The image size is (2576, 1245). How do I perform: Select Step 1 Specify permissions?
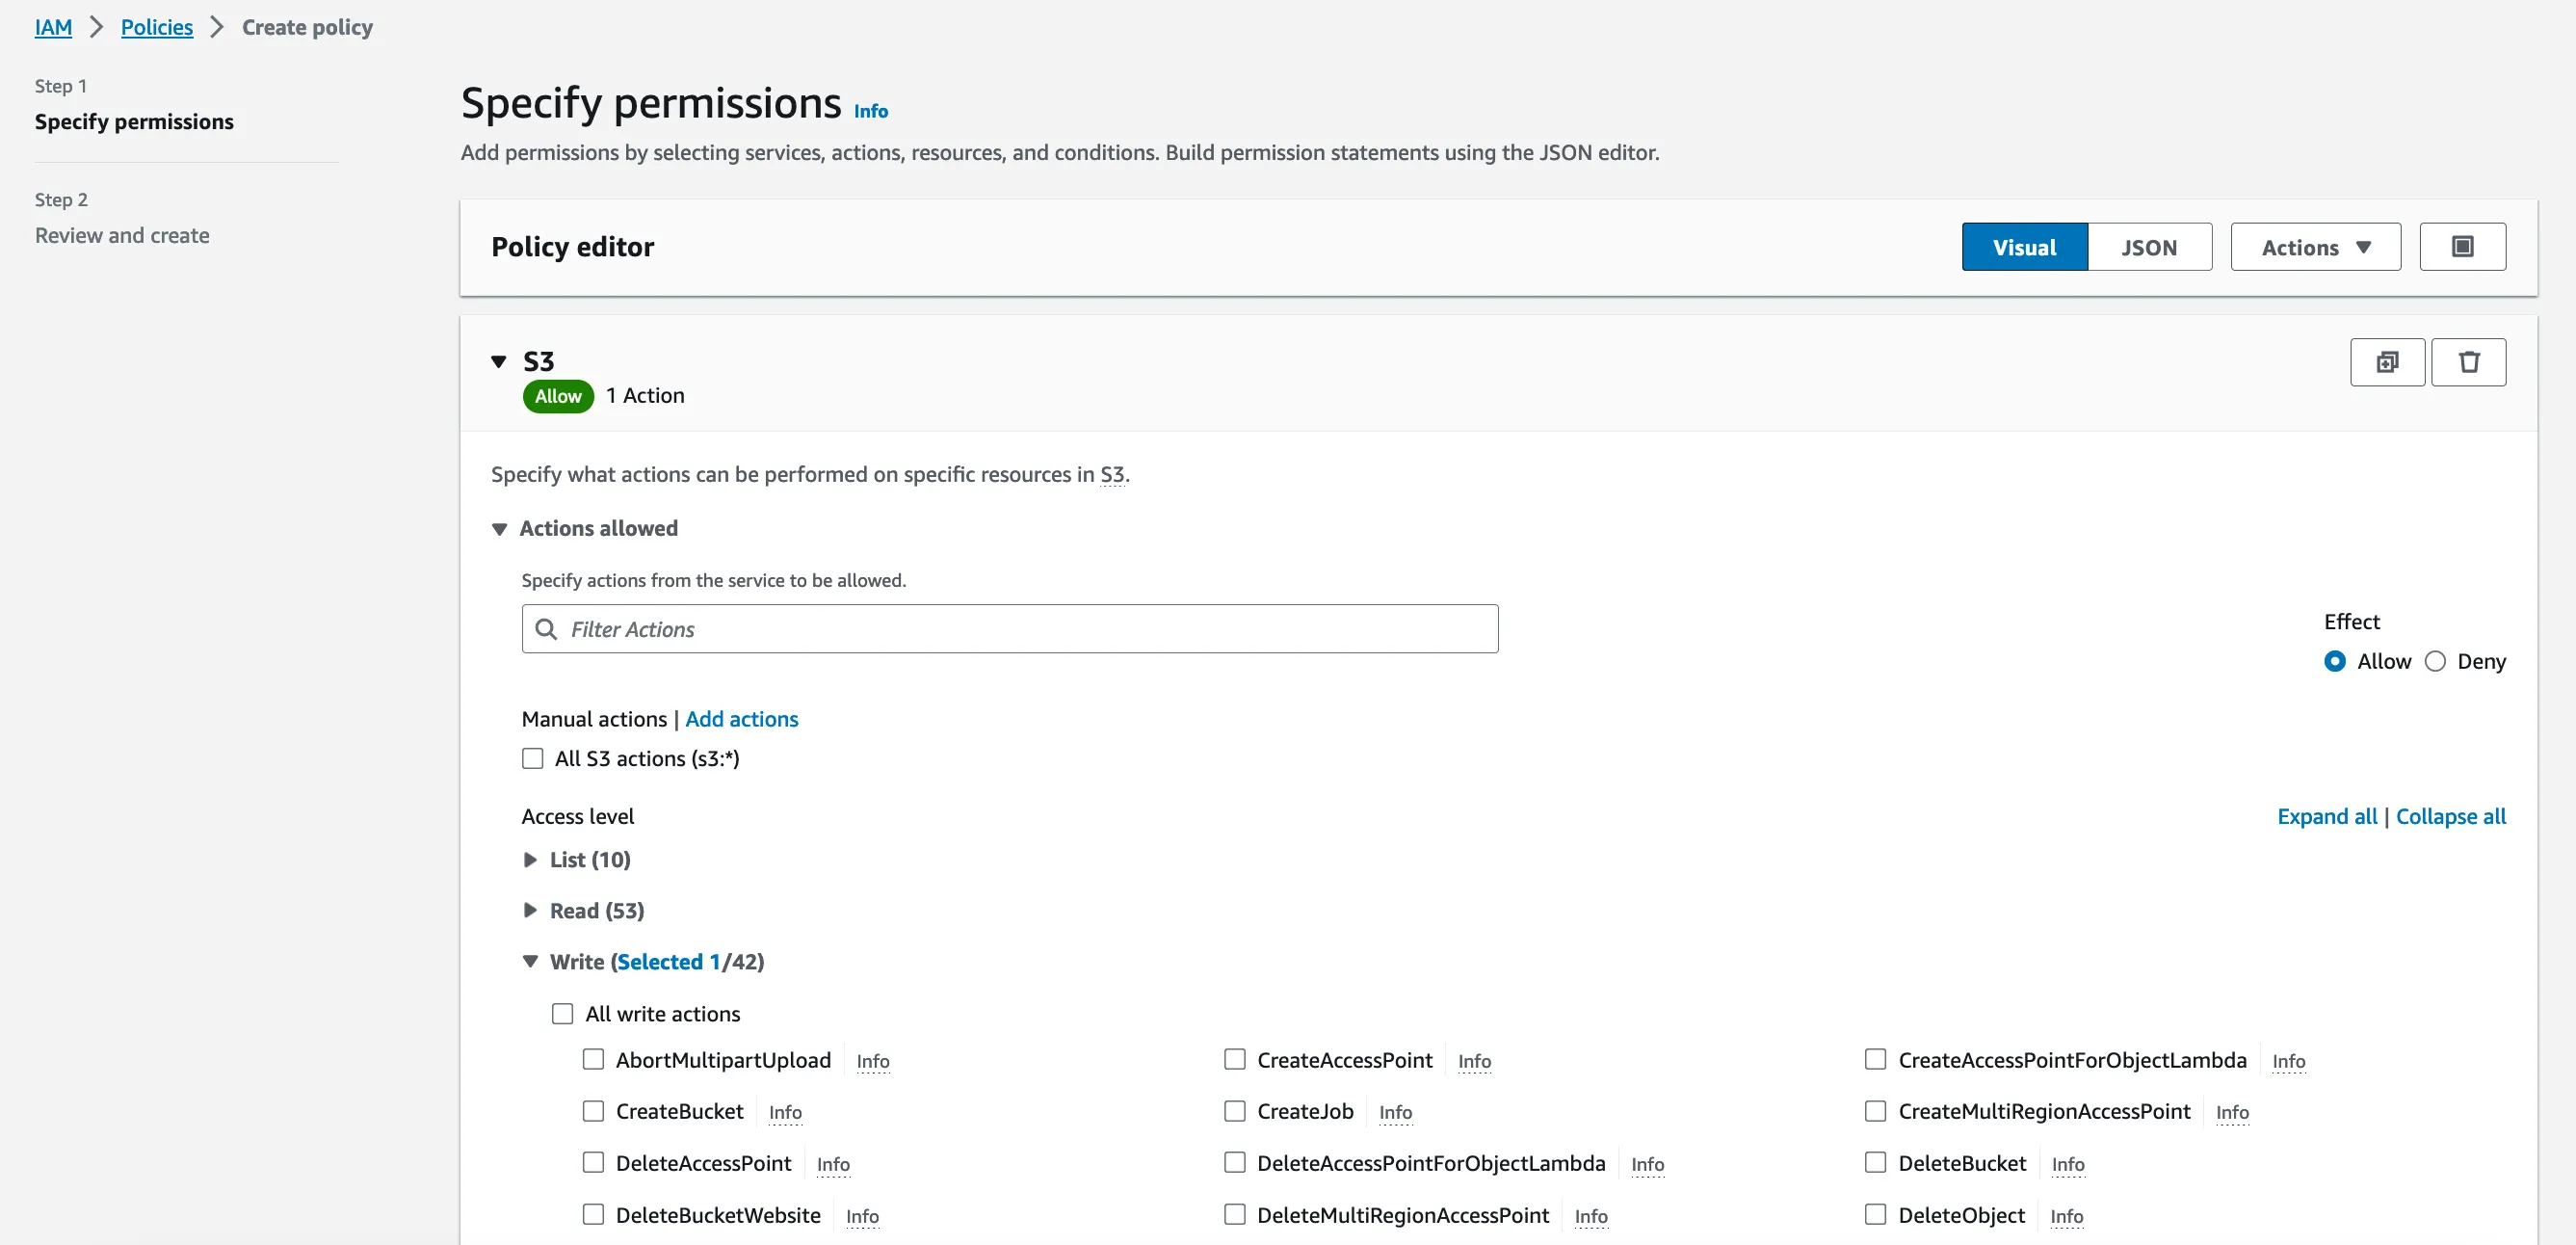134,122
